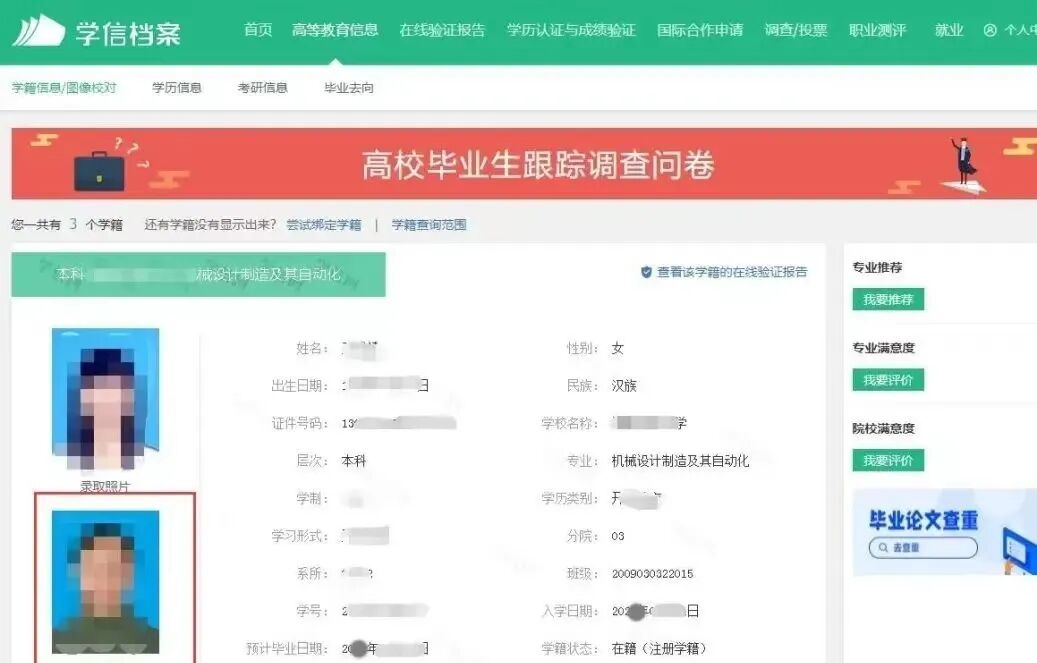Click 我要推荐 button

[888, 300]
